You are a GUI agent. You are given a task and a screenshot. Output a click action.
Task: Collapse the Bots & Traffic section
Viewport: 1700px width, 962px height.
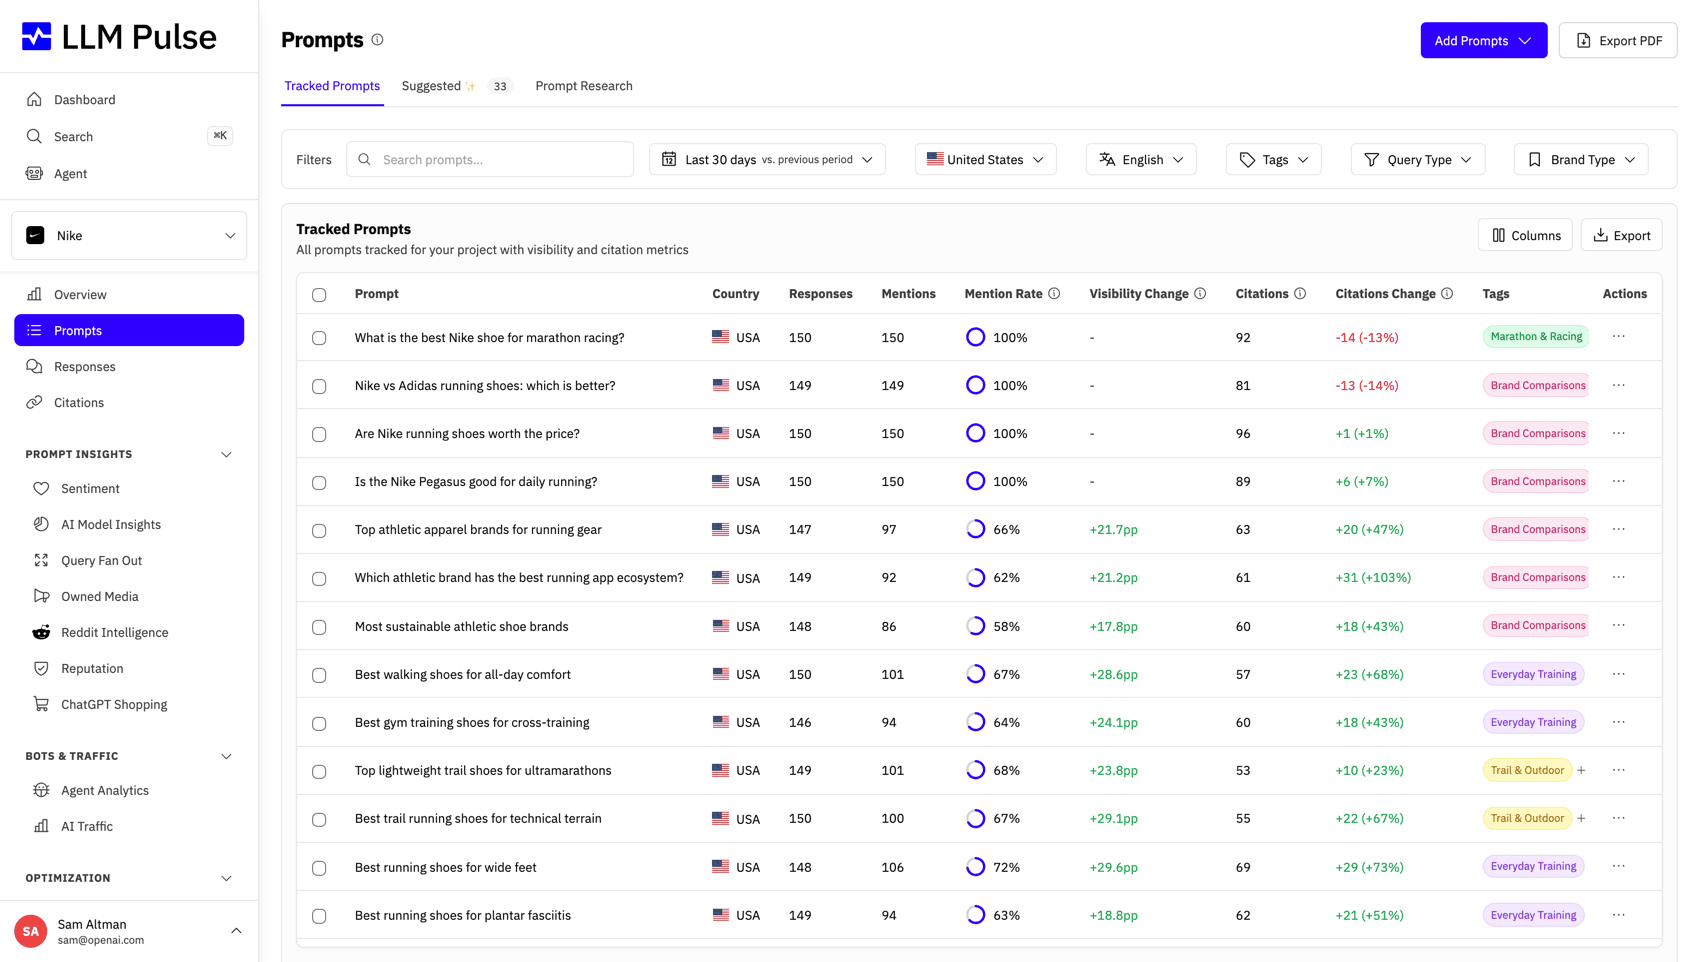click(x=226, y=756)
